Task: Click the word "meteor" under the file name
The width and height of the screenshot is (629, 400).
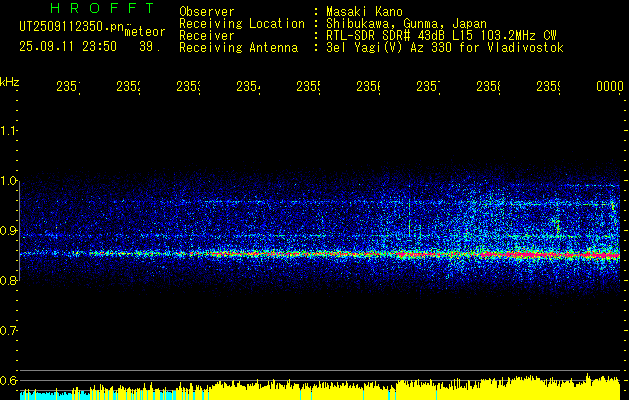Action: coord(145,32)
